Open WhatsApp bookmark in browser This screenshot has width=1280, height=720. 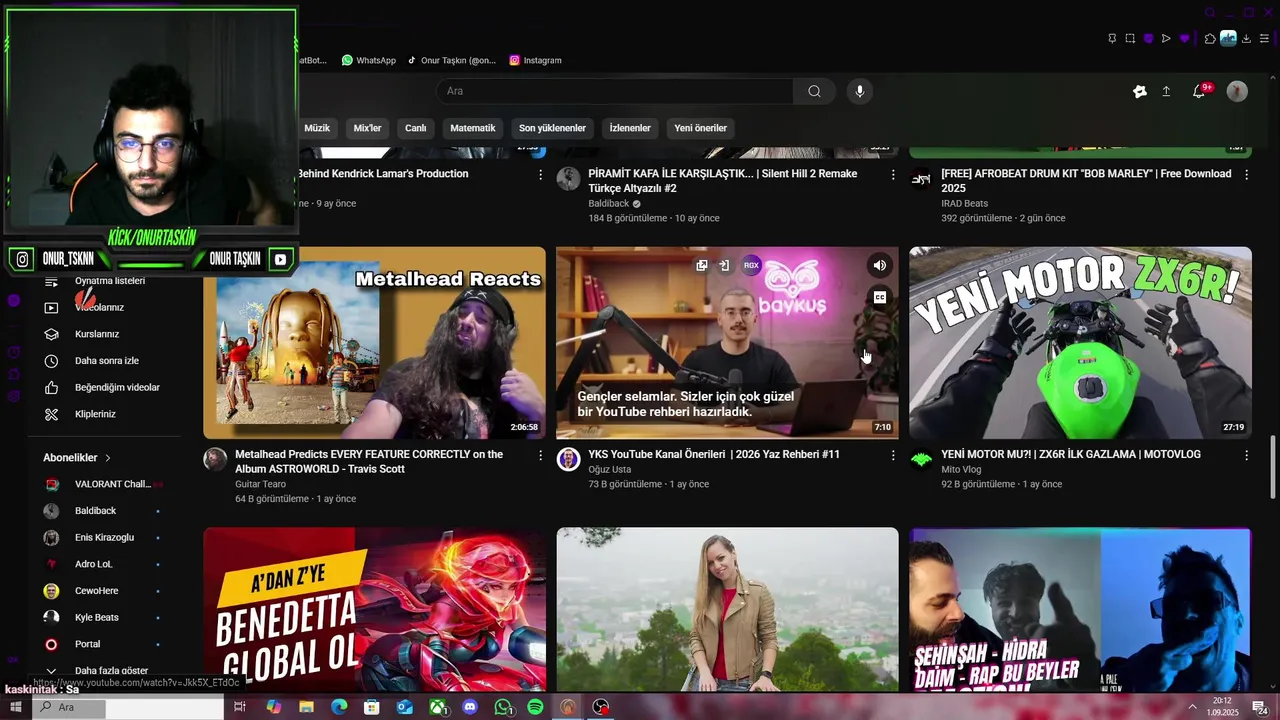tap(368, 60)
